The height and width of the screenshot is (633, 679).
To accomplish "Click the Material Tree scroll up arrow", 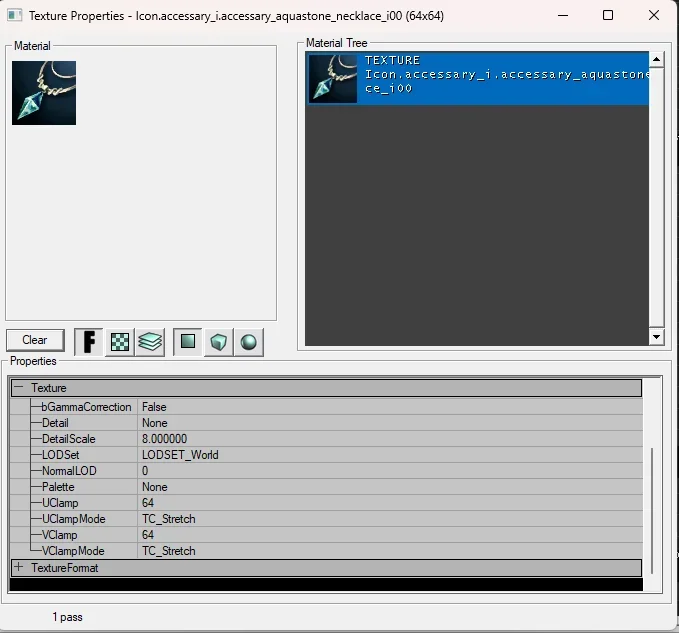I will coord(656,59).
